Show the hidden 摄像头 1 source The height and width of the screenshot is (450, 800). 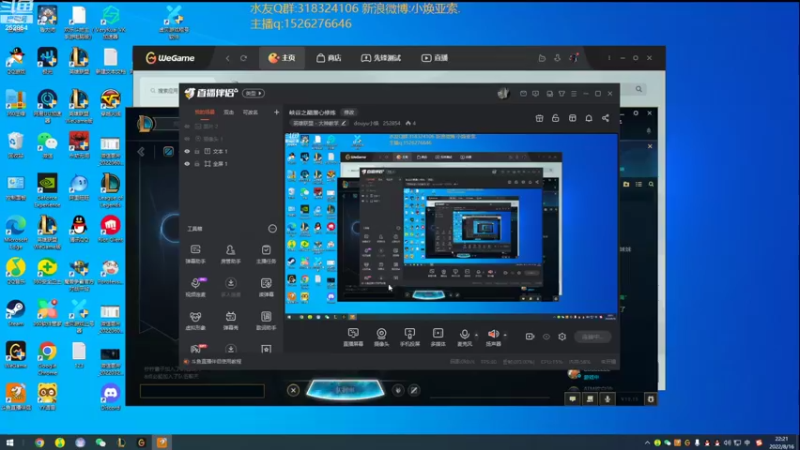click(x=187, y=139)
